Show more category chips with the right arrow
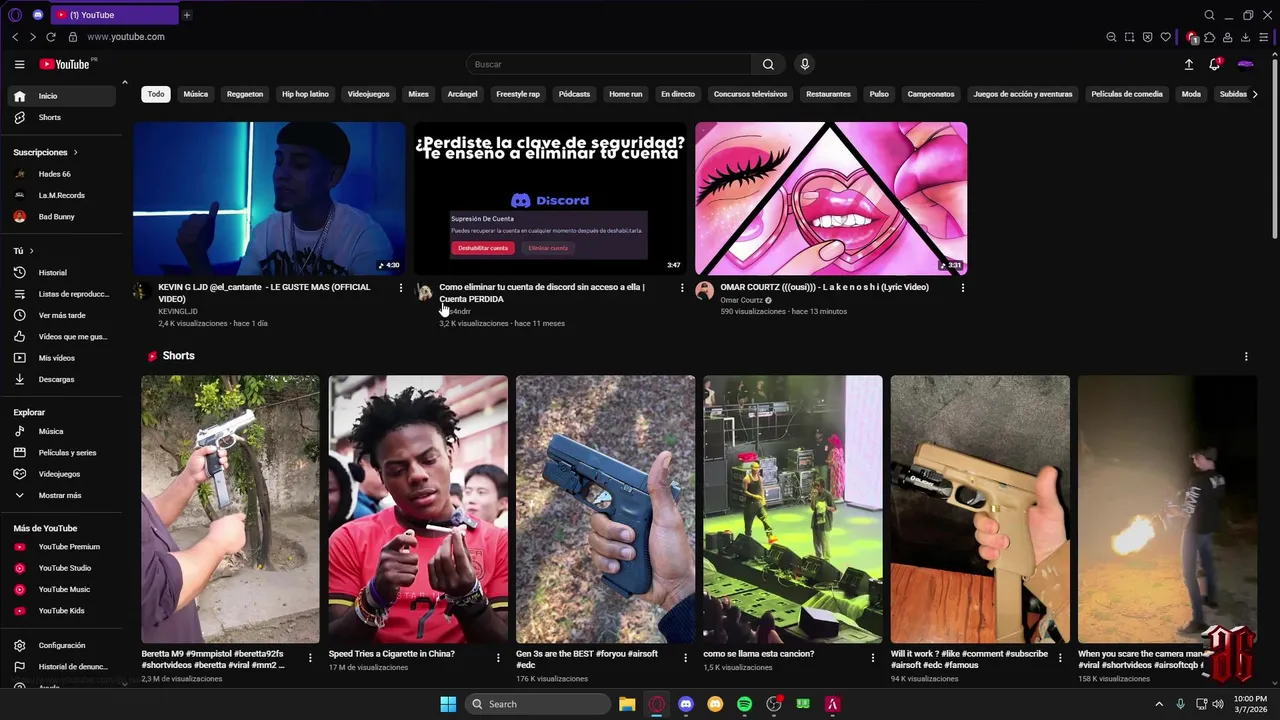 pyautogui.click(x=1255, y=94)
